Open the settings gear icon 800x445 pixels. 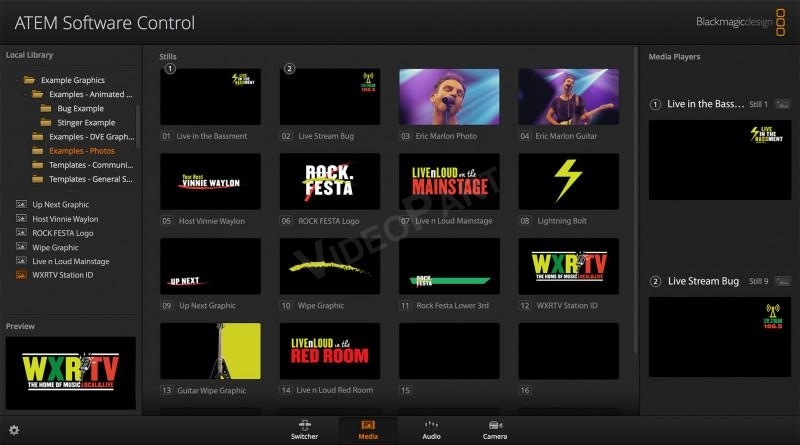14,430
